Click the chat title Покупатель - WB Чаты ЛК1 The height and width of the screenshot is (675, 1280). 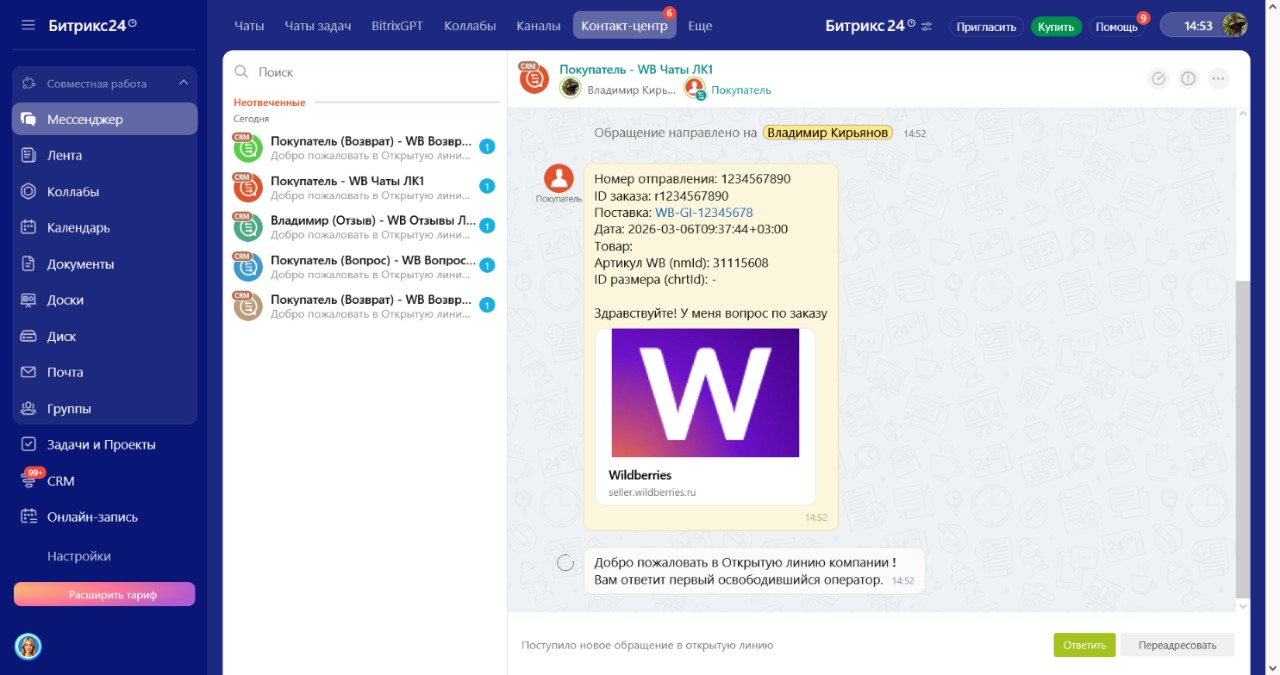coord(636,69)
